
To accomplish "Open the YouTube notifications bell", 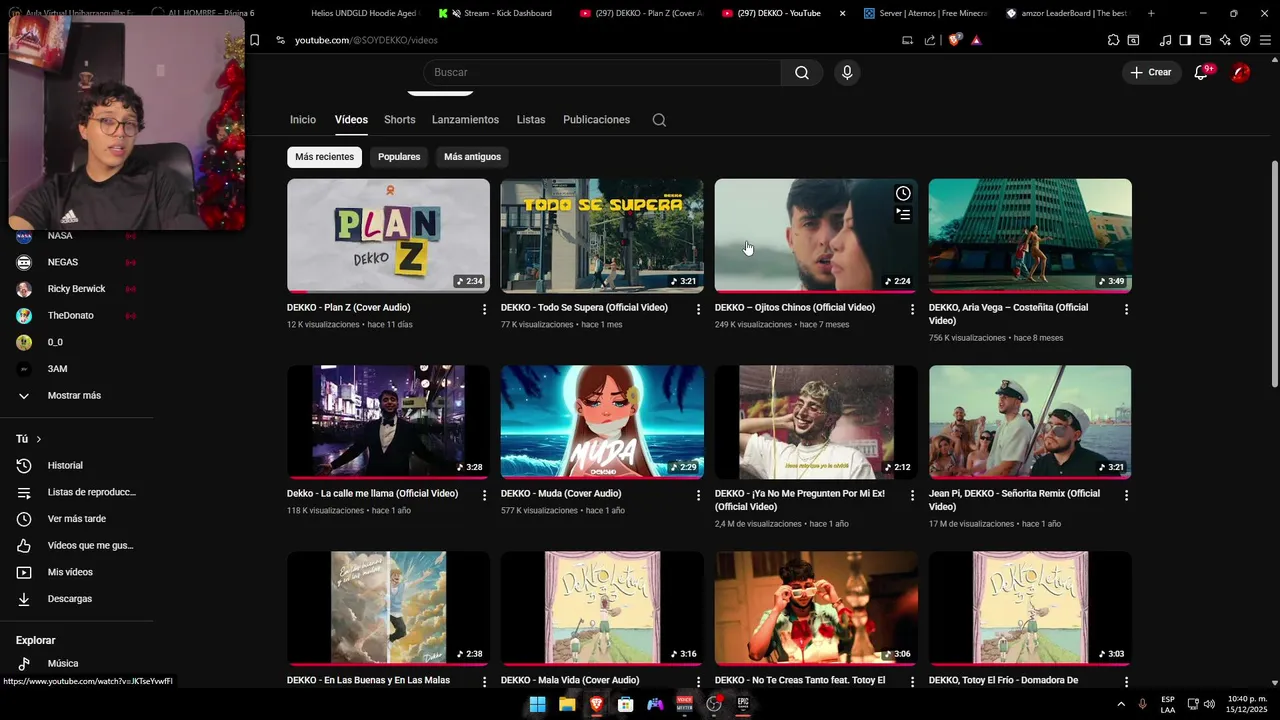I will (x=1201, y=72).
